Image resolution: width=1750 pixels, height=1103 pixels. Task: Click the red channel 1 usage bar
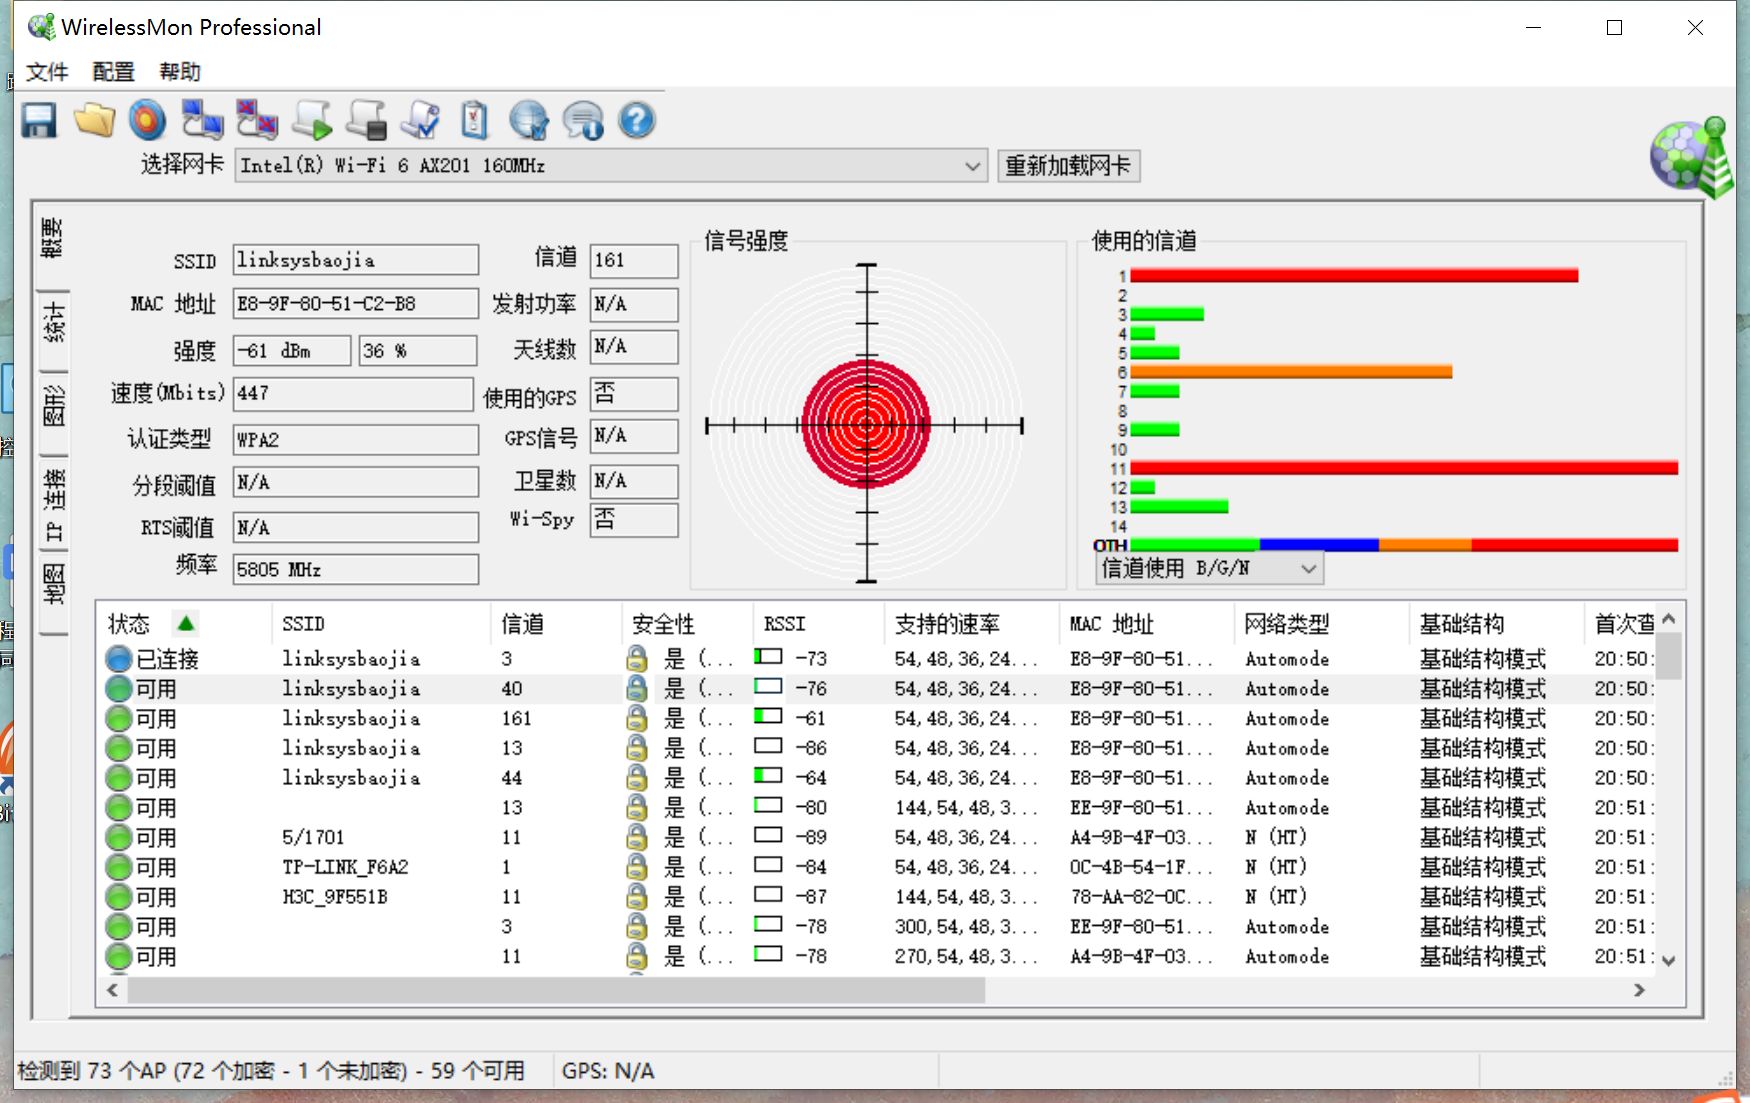tap(1354, 275)
